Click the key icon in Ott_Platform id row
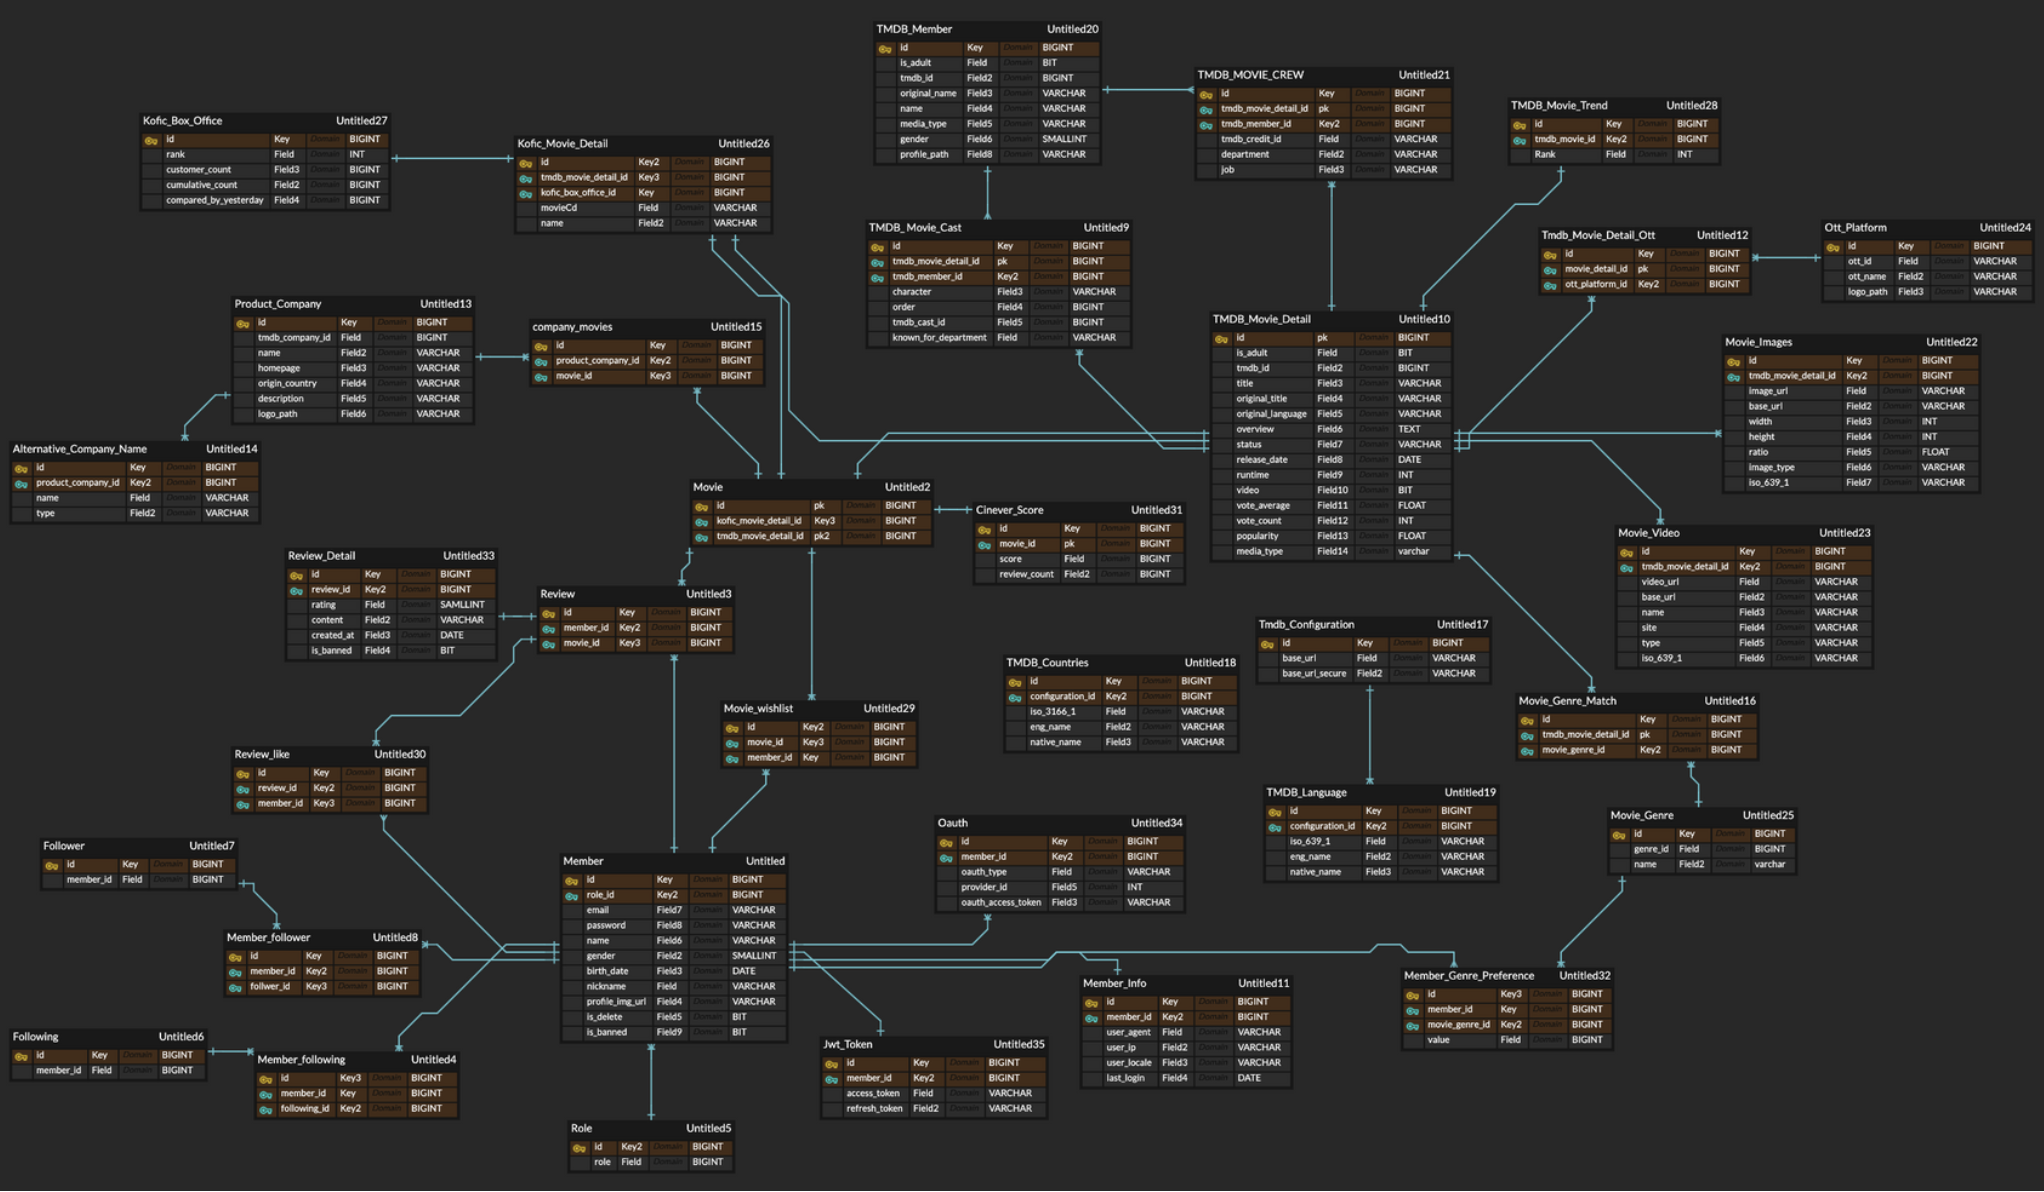2044x1192 pixels. [1833, 247]
